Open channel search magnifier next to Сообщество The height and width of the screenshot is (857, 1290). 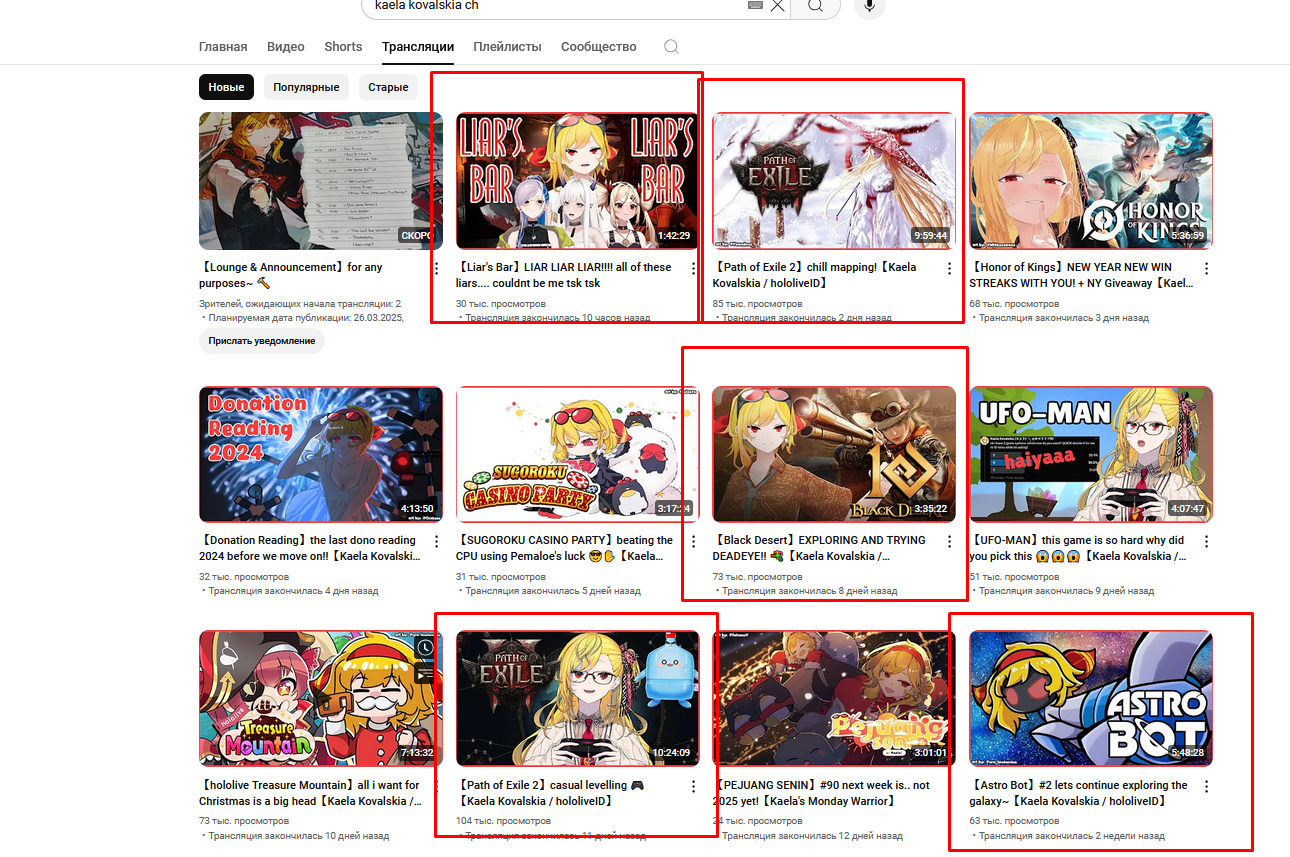point(671,47)
